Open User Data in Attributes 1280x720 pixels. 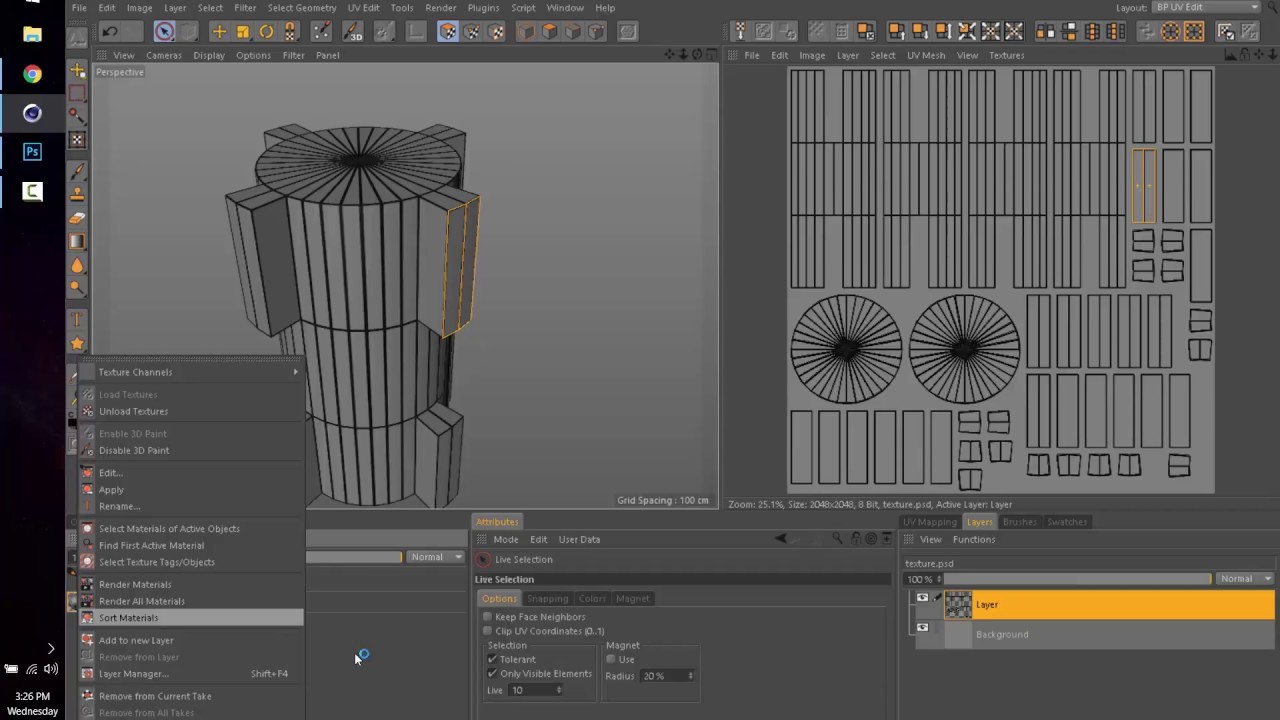coord(579,539)
